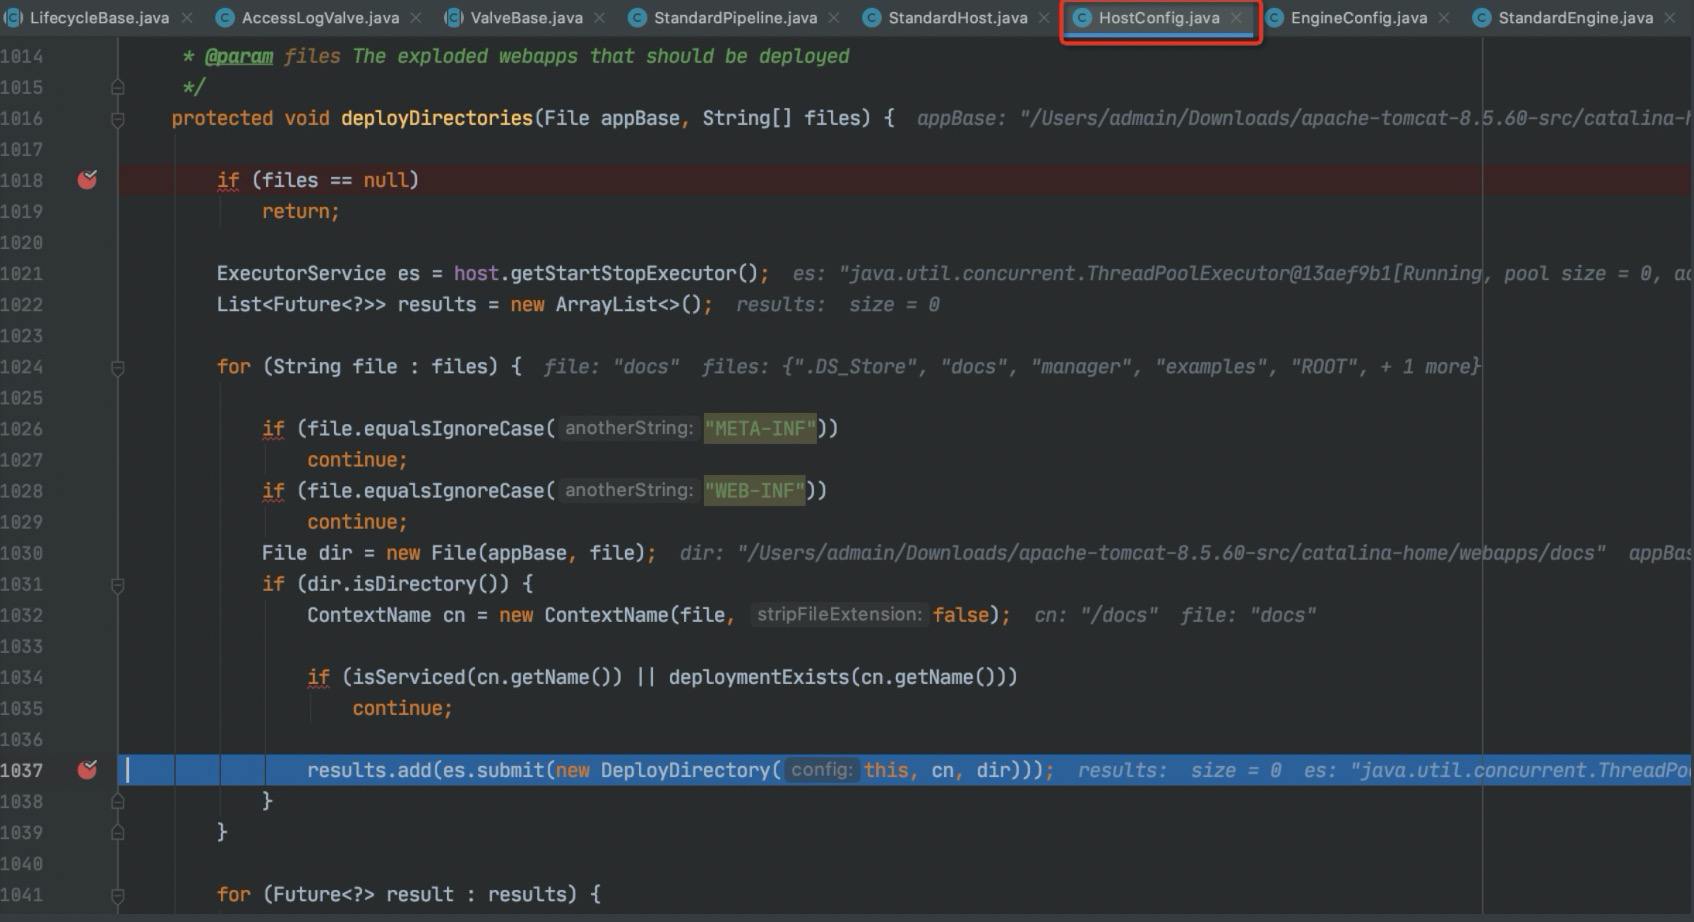Click the stripFileExtension parameter hint

[839, 615]
